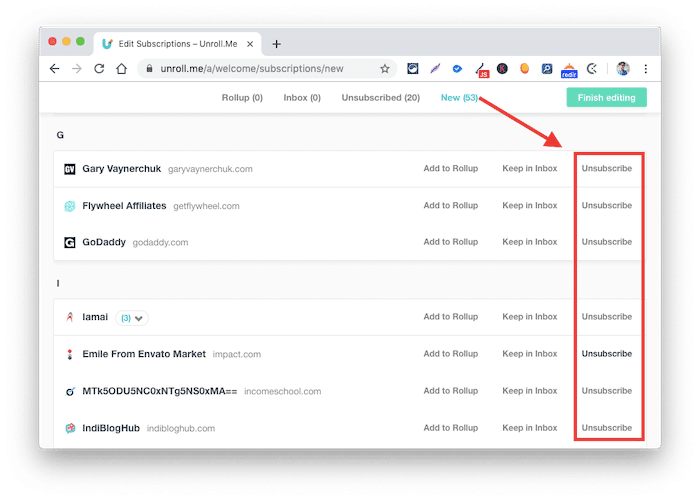
Task: Add Emile From Envato Market to Rollup
Action: (451, 354)
